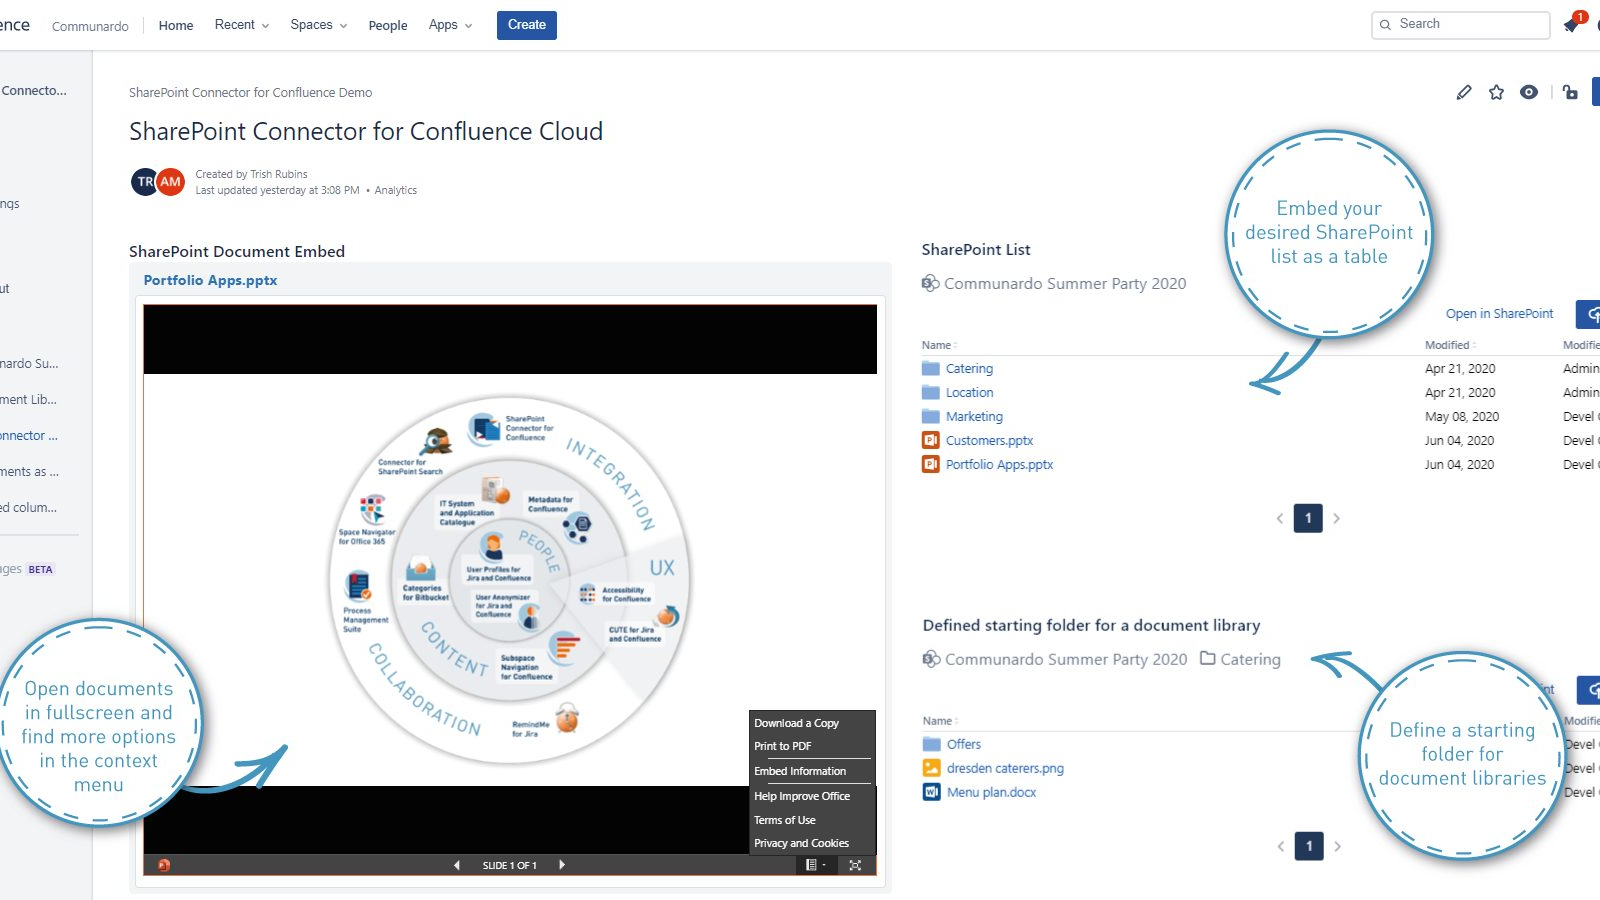Open the Catering folder
1600x900 pixels.
969,368
